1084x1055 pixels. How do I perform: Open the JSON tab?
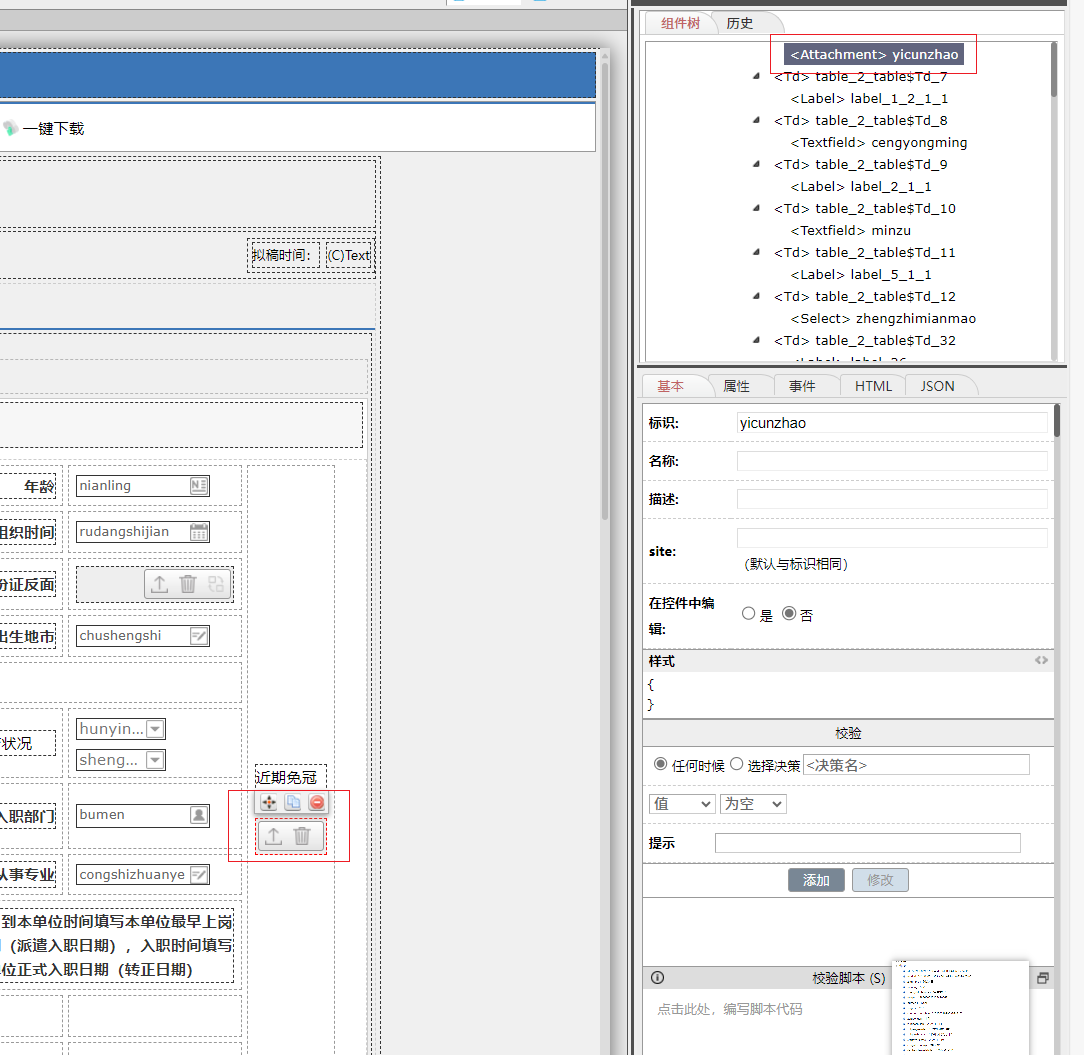click(937, 386)
